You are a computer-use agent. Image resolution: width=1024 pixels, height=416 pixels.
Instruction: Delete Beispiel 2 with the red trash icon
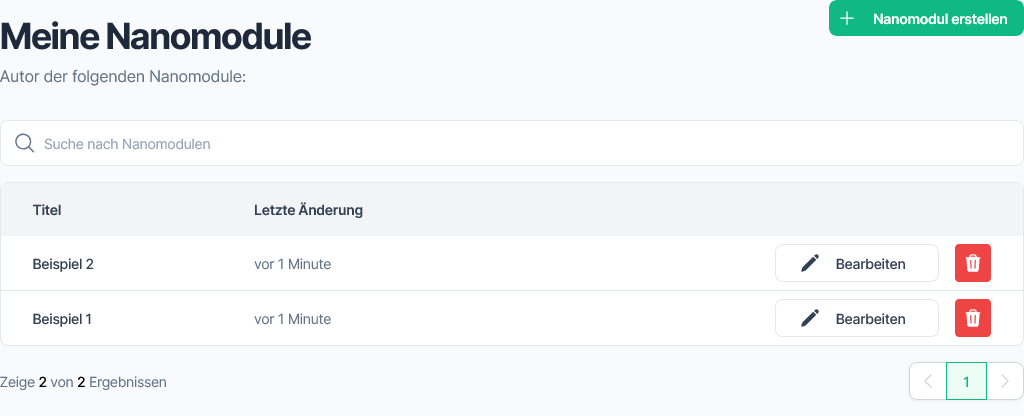pos(972,264)
